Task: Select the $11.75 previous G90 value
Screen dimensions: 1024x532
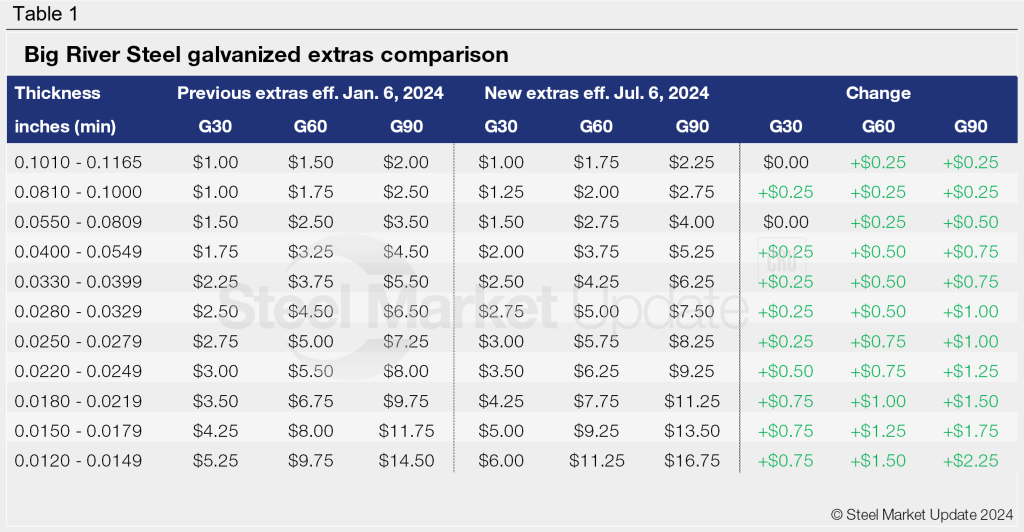Action: [406, 431]
